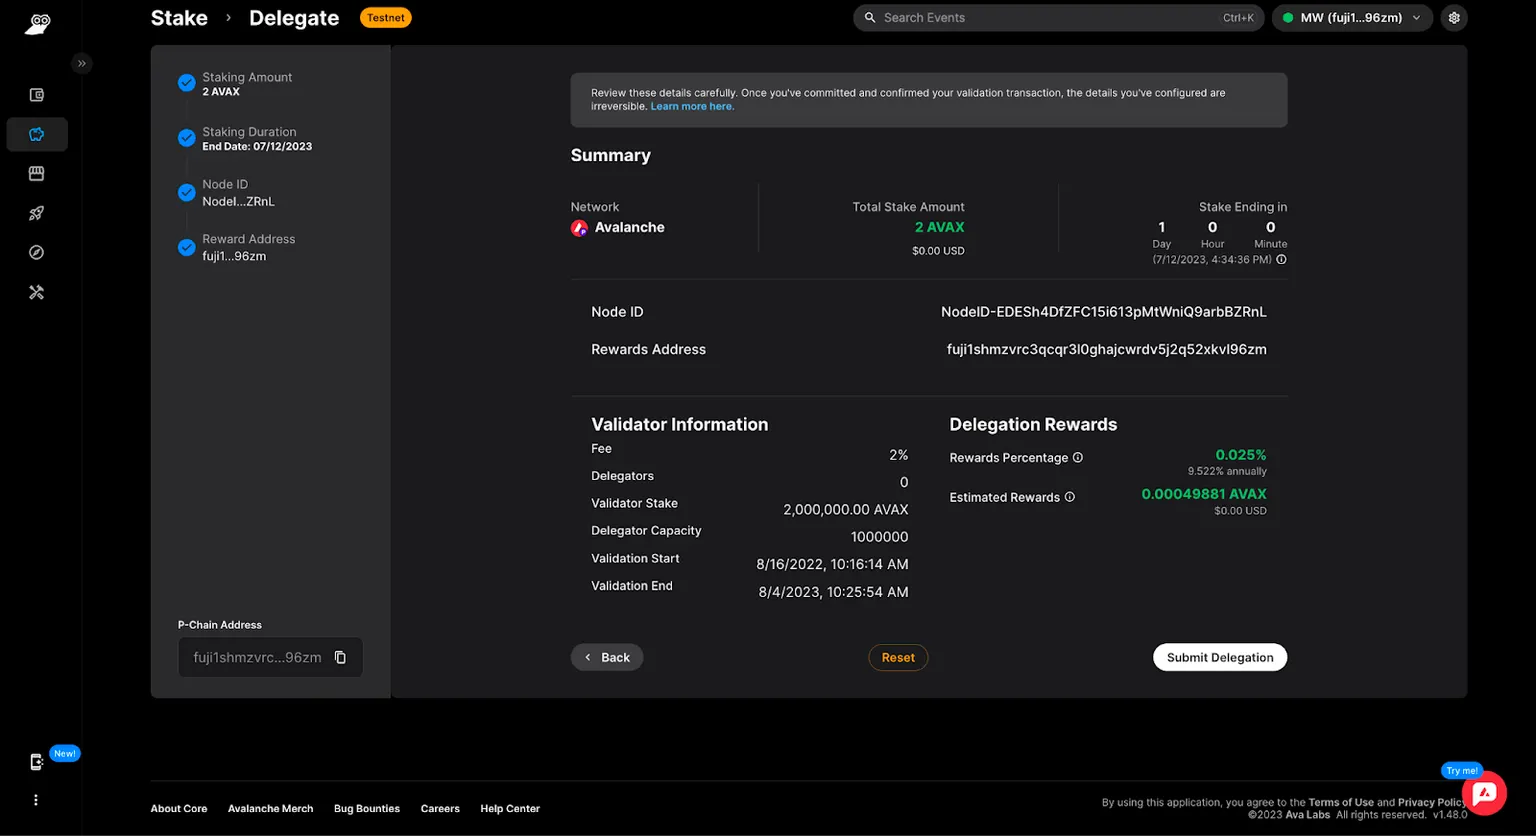Go to Stake breadcrumb
This screenshot has width=1536, height=836.
click(x=179, y=18)
